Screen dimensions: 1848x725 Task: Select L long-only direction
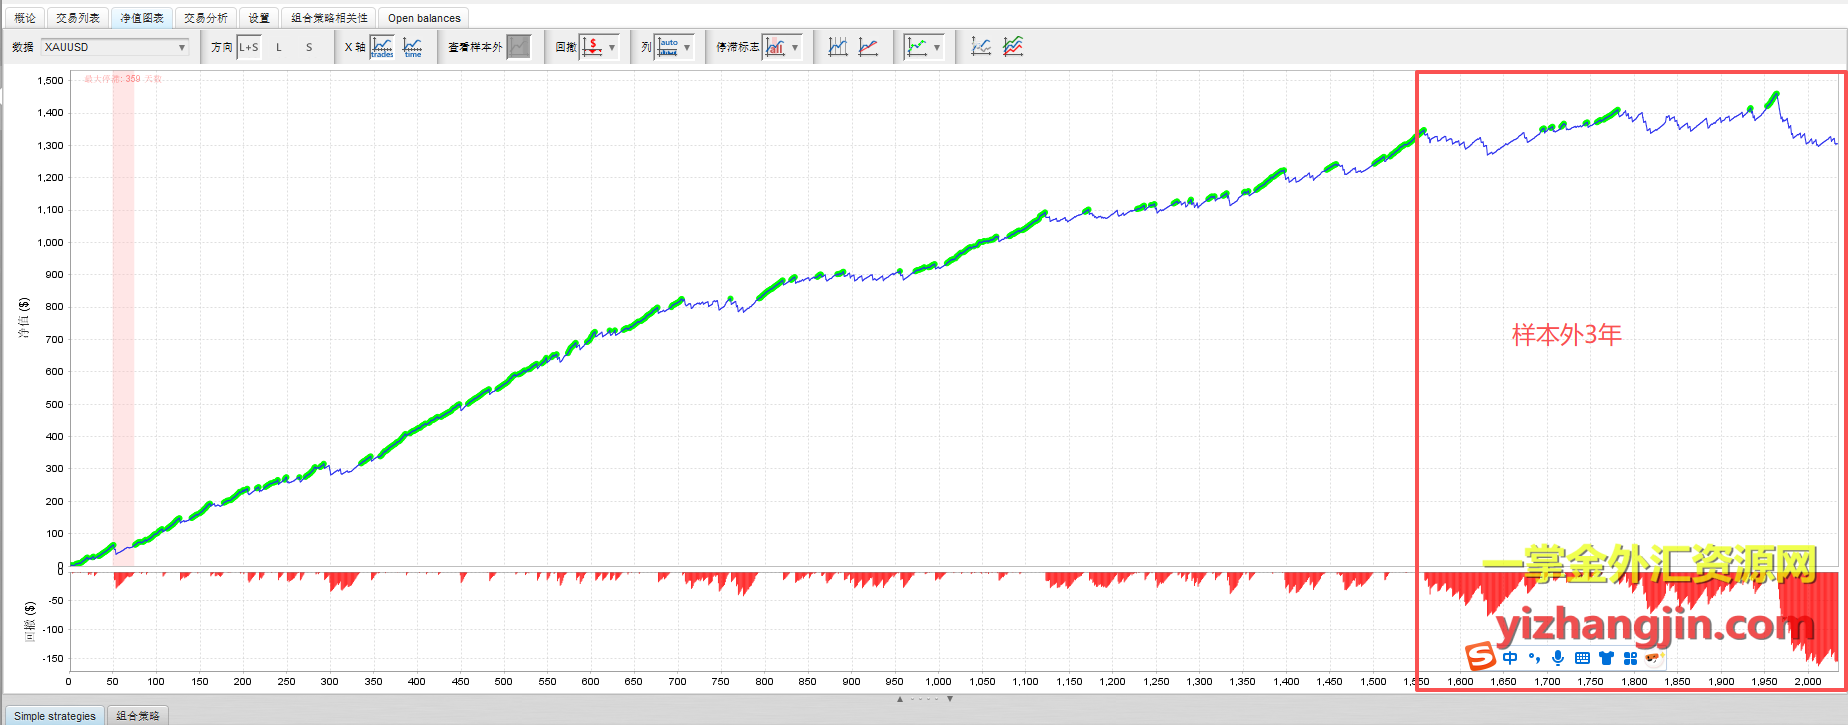[x=279, y=47]
